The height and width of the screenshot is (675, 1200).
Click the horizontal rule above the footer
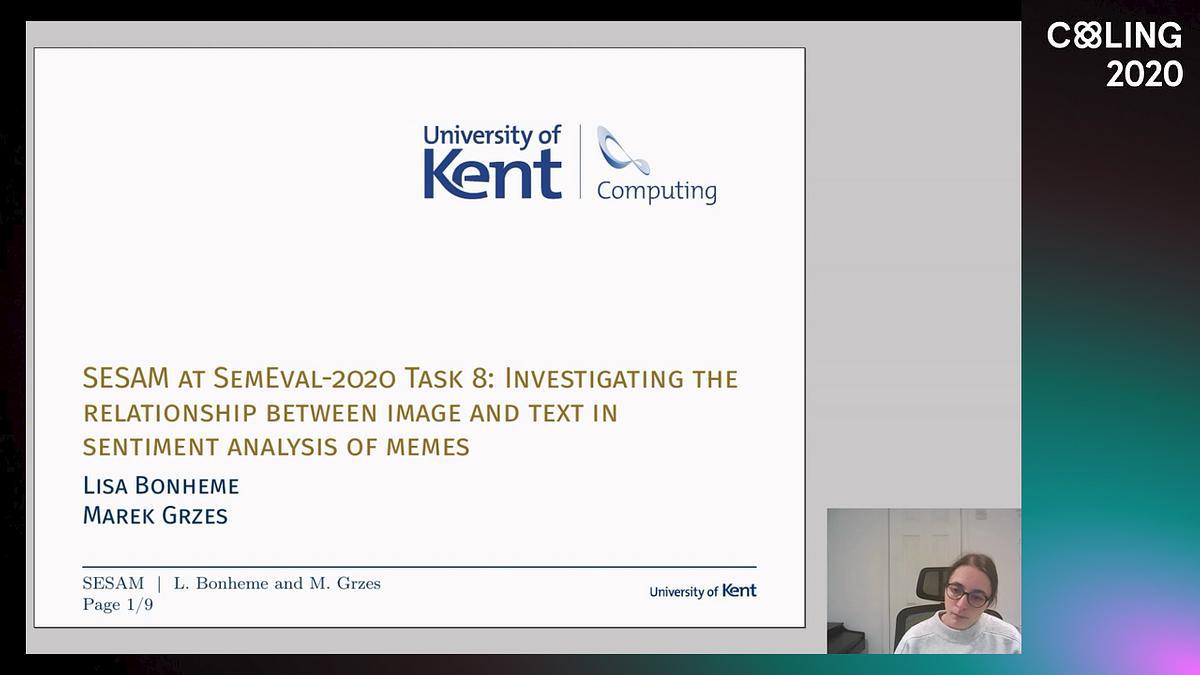pos(419,567)
